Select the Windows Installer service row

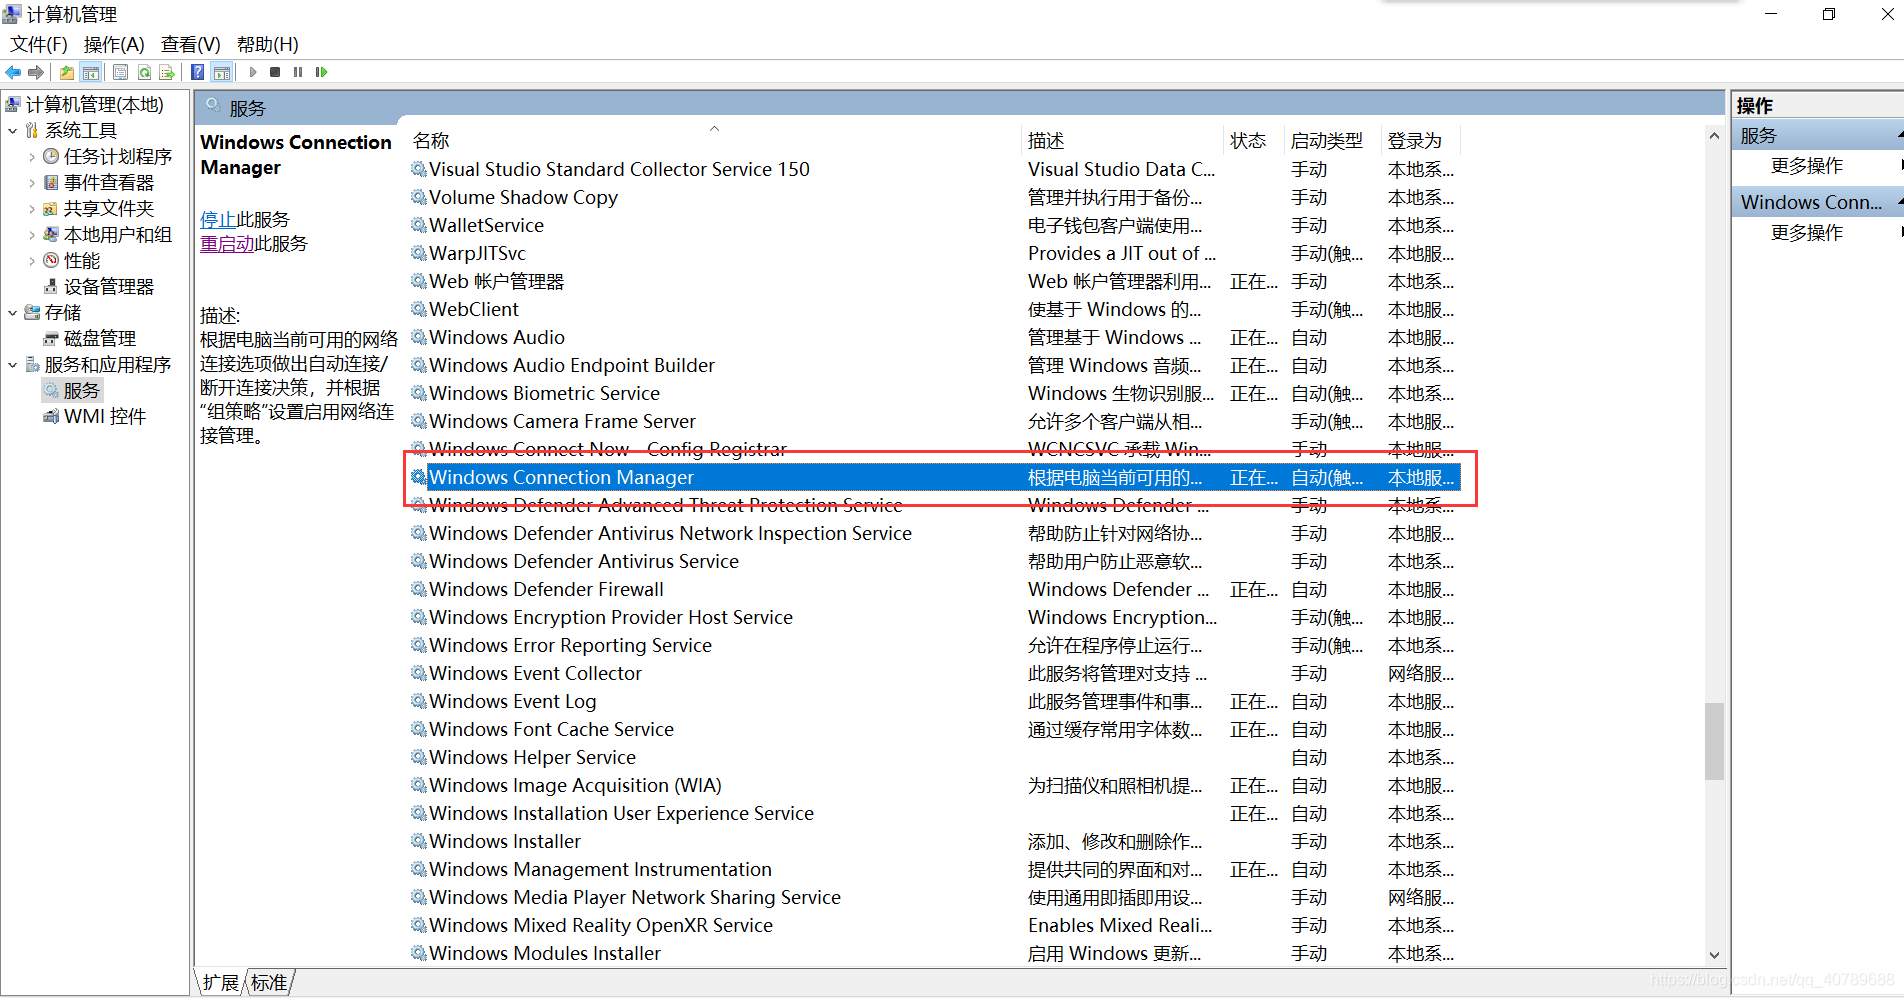click(934, 841)
